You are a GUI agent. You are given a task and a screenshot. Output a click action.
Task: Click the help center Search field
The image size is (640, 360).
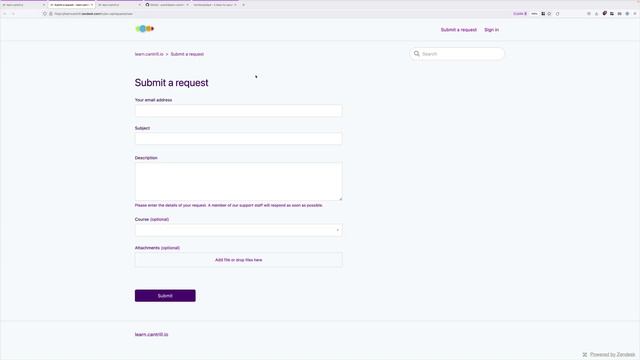pos(457,53)
